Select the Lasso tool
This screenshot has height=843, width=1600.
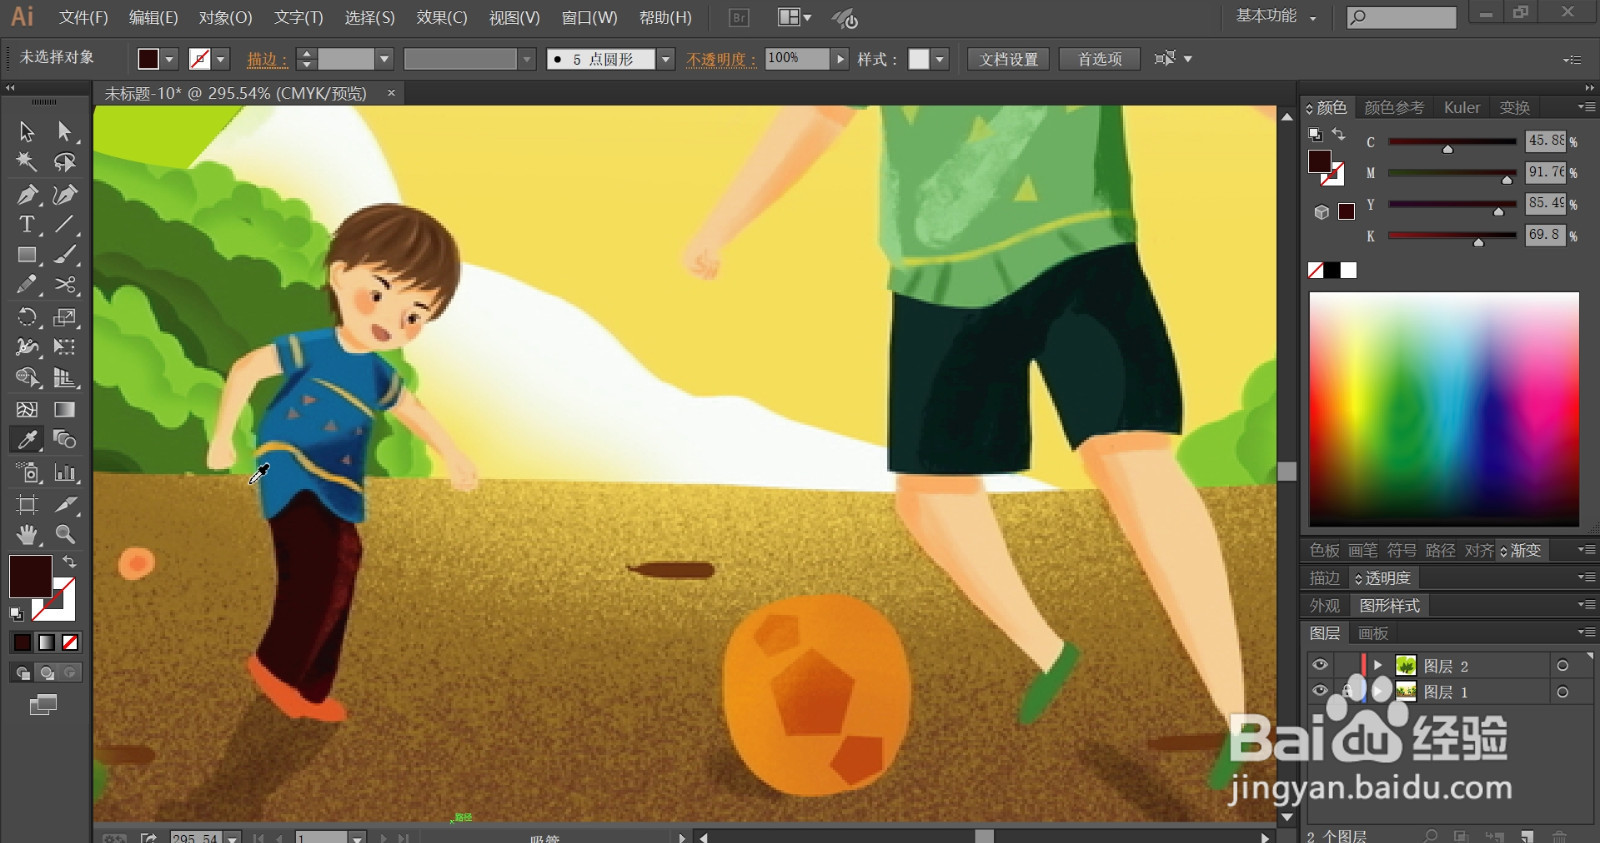tap(65, 162)
